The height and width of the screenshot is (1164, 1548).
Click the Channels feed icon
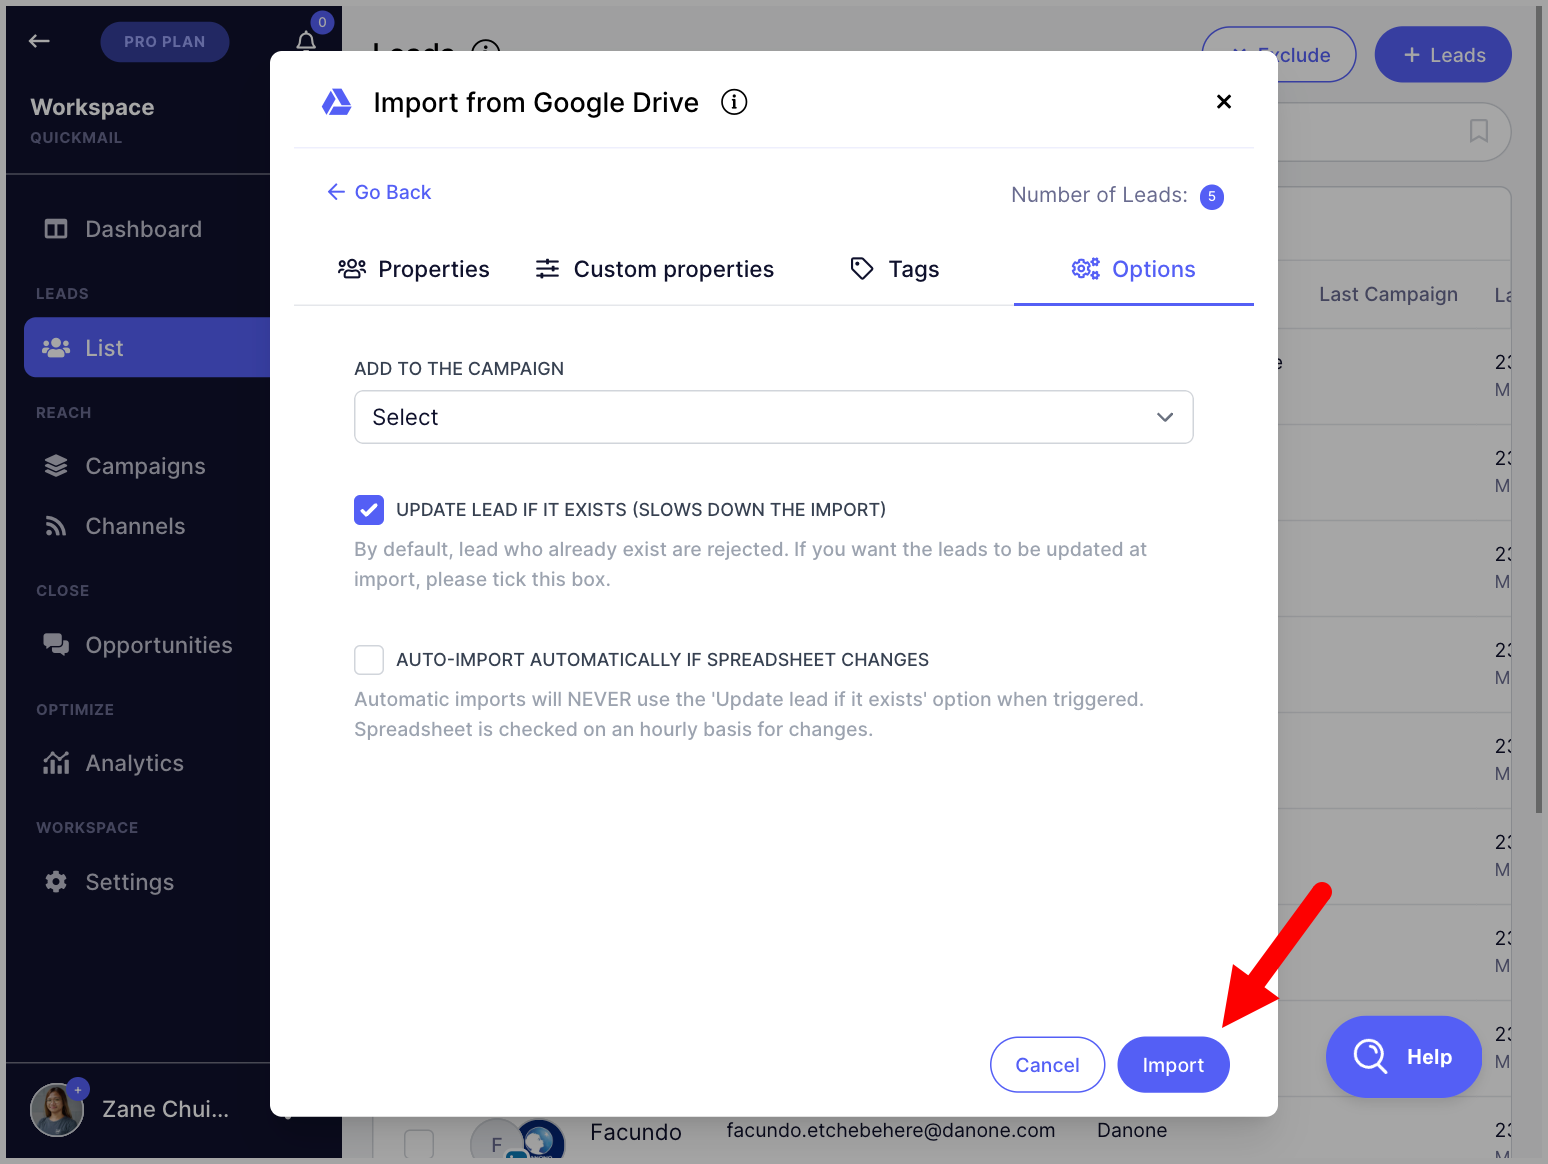pos(56,526)
